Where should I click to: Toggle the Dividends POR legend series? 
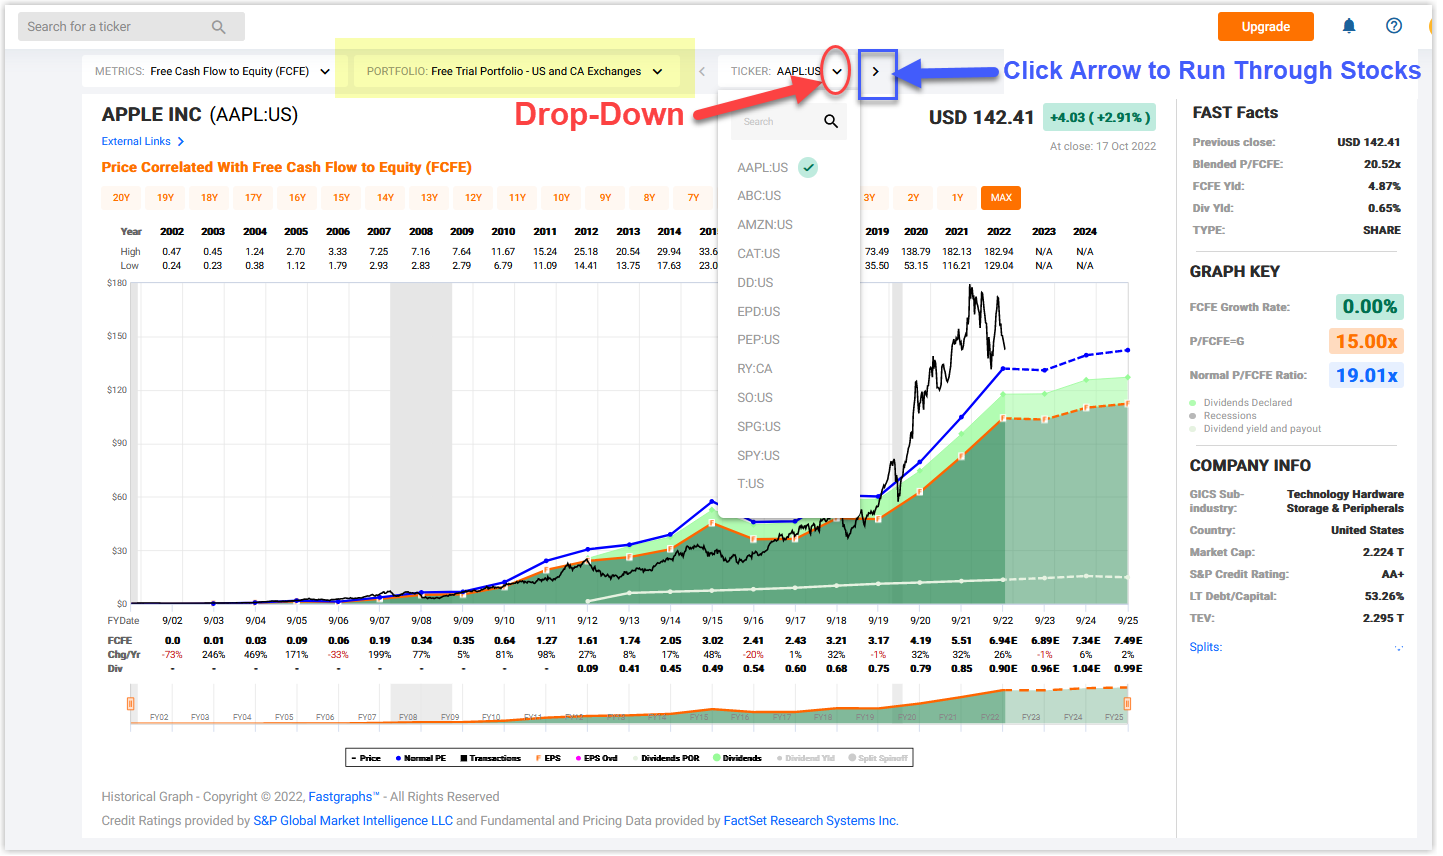[665, 759]
